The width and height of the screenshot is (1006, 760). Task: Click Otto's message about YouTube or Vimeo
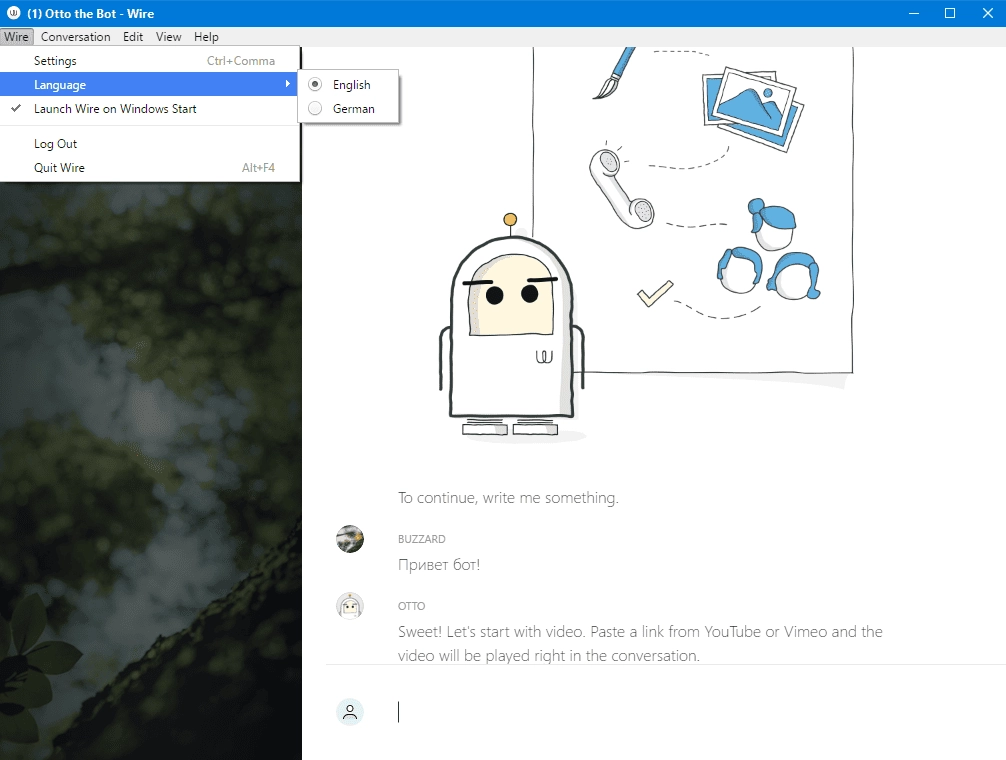[640, 643]
